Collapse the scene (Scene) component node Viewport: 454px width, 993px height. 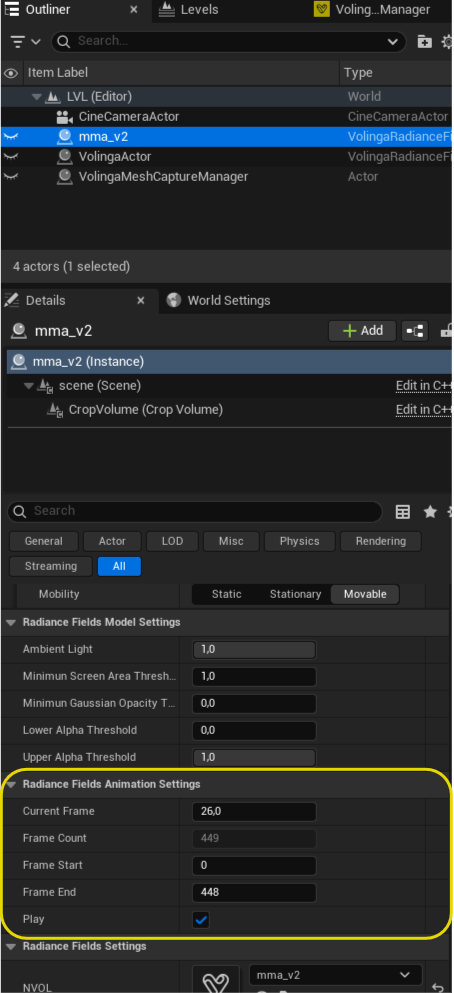point(28,386)
